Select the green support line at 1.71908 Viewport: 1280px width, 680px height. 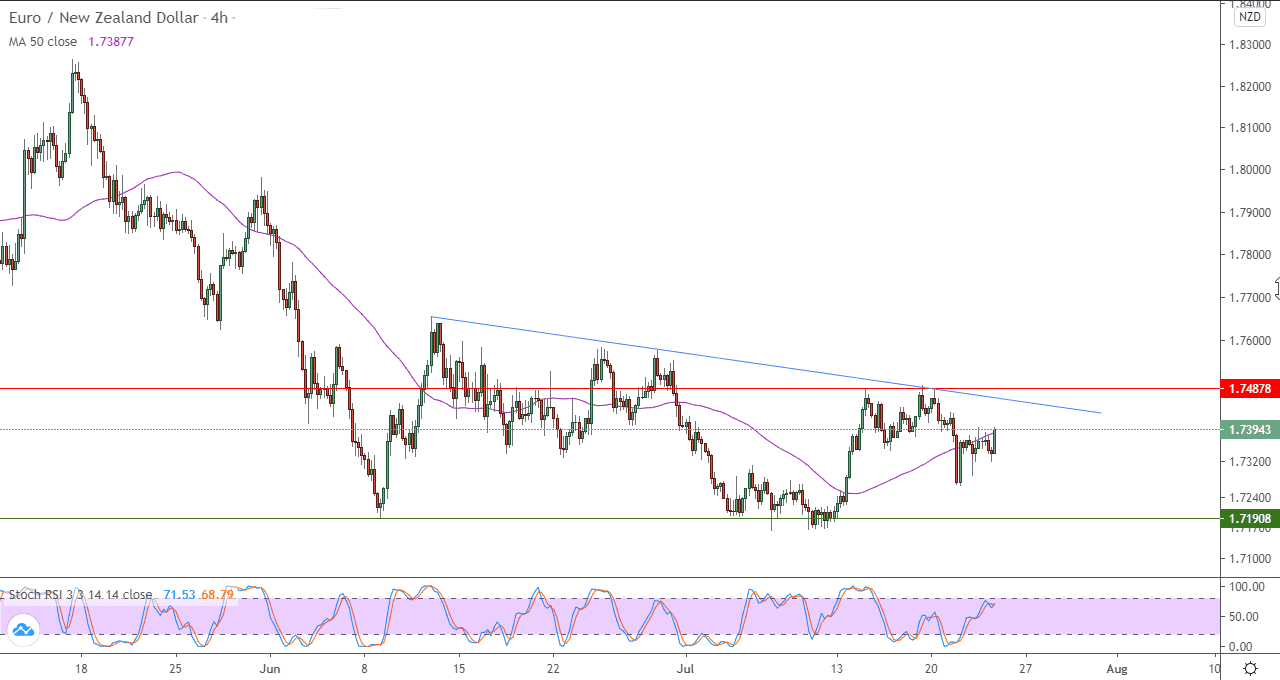tap(610, 518)
